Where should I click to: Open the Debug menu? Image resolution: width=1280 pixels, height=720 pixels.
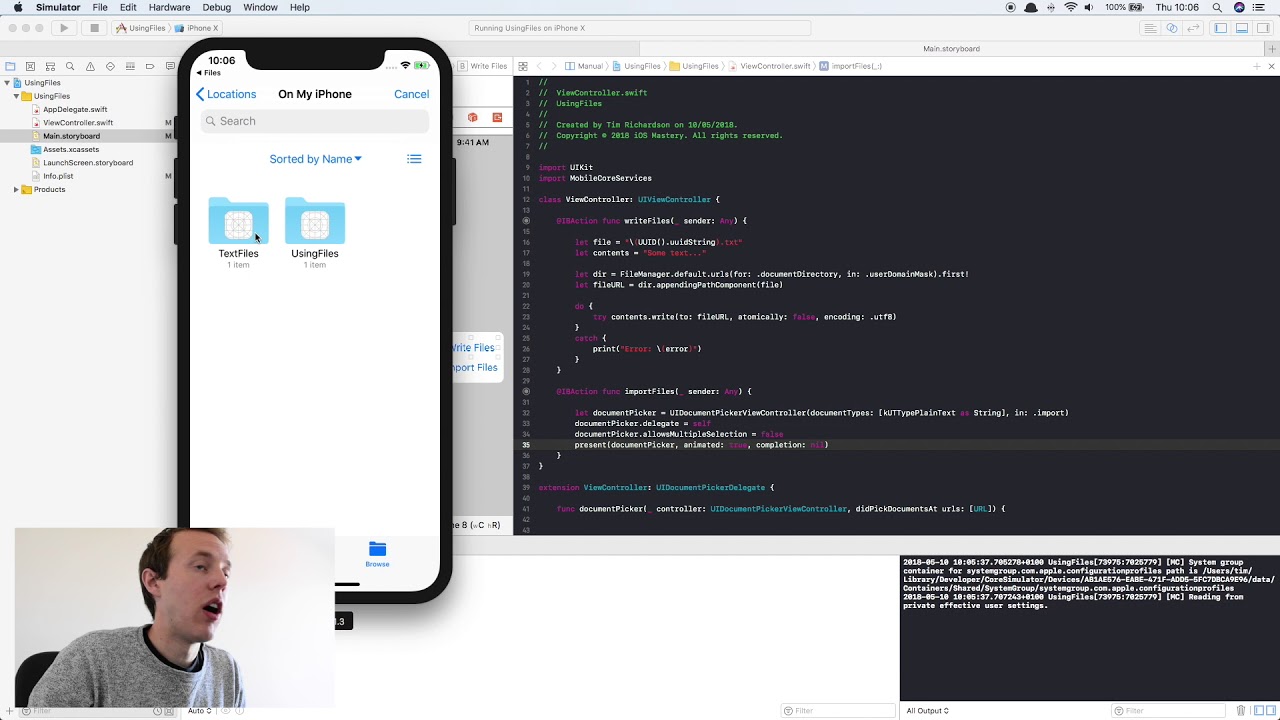pyautogui.click(x=216, y=7)
